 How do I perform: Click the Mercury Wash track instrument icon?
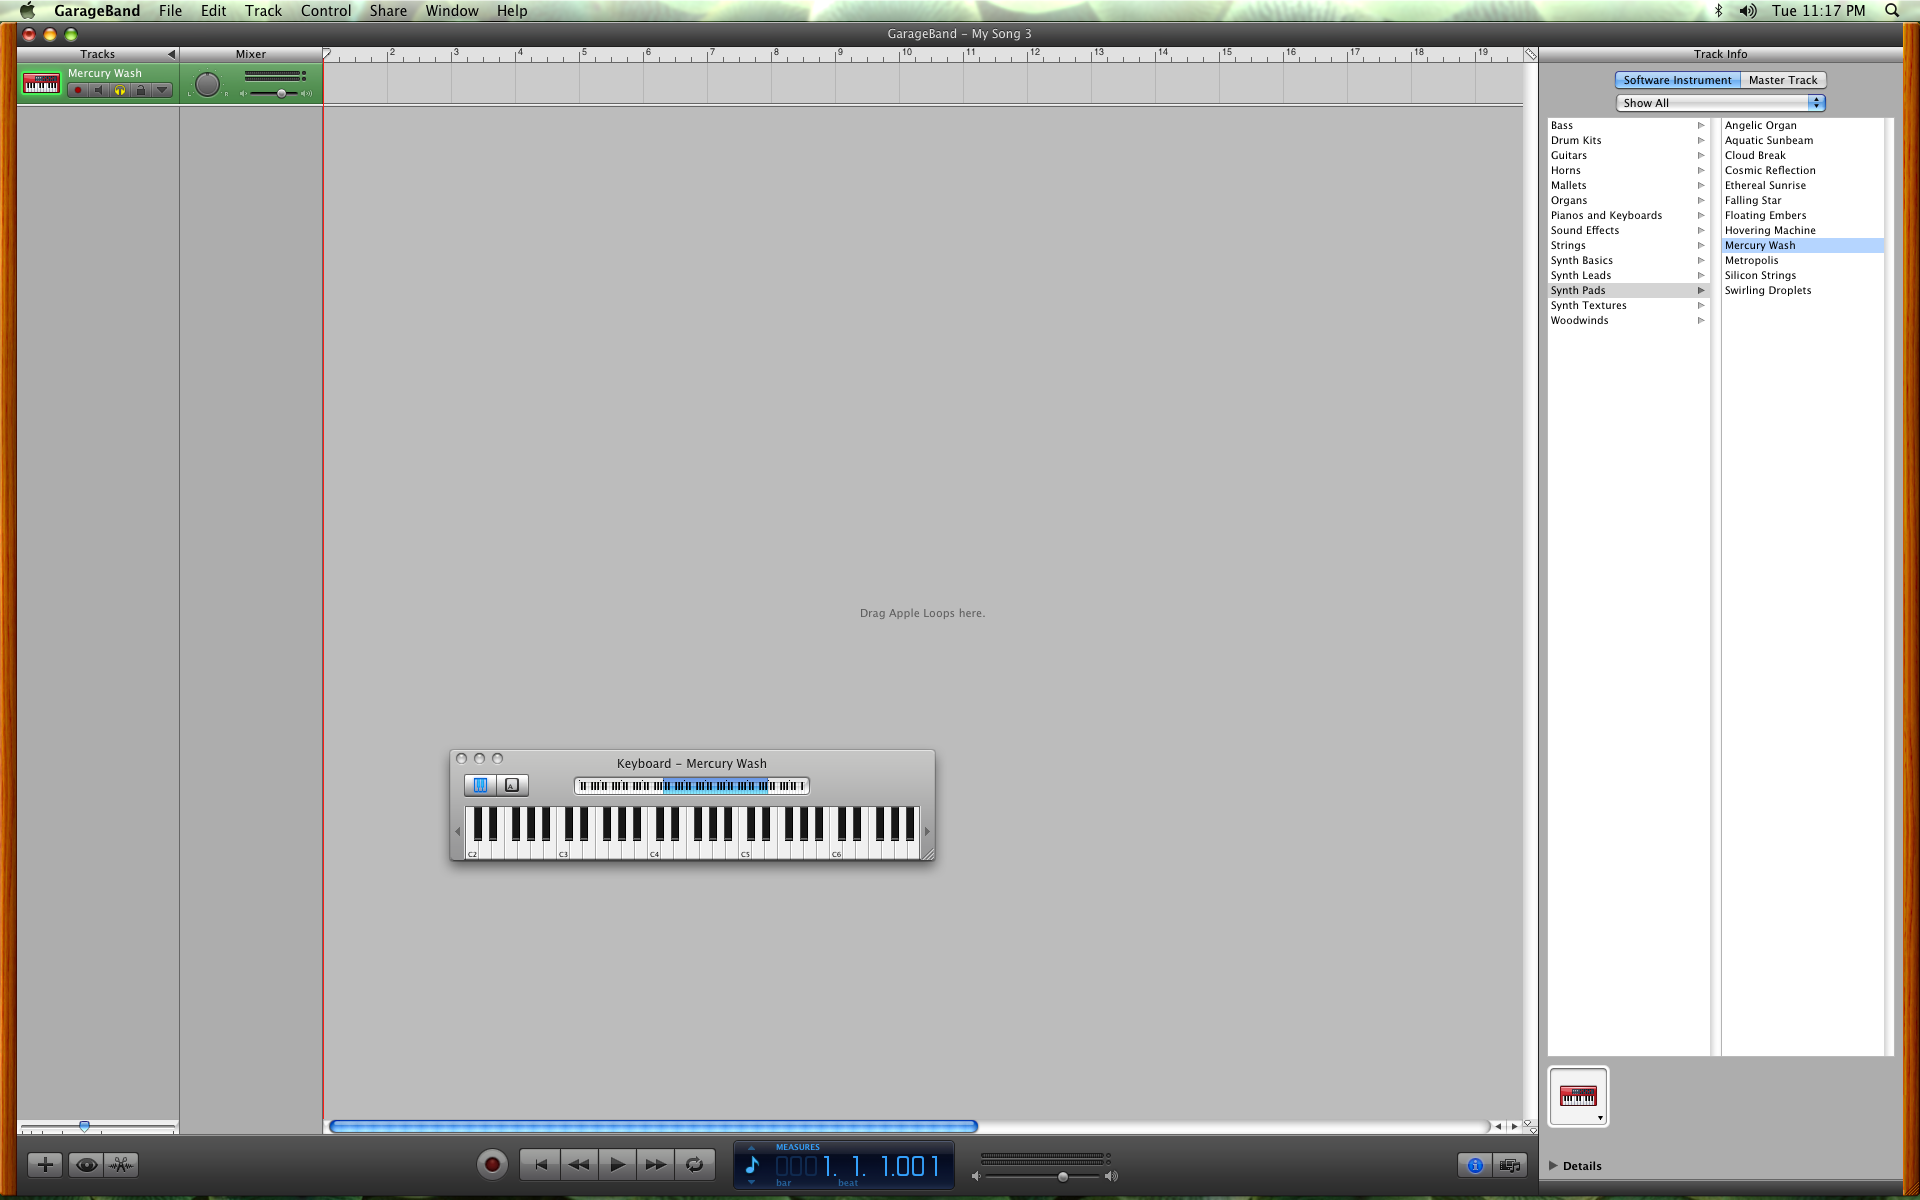tap(41, 84)
